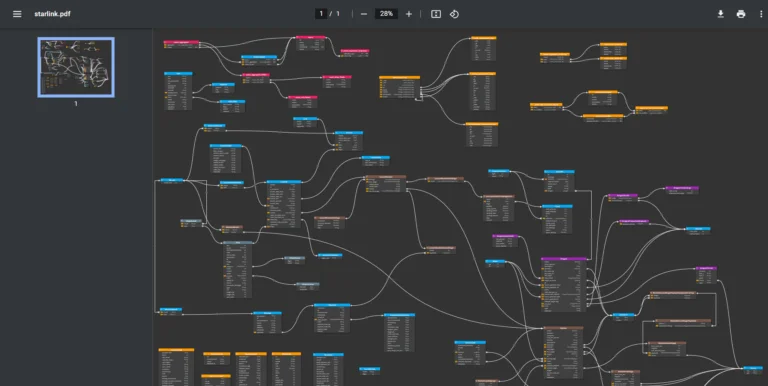
Task: Click the current page number field
Action: [x=321, y=14]
